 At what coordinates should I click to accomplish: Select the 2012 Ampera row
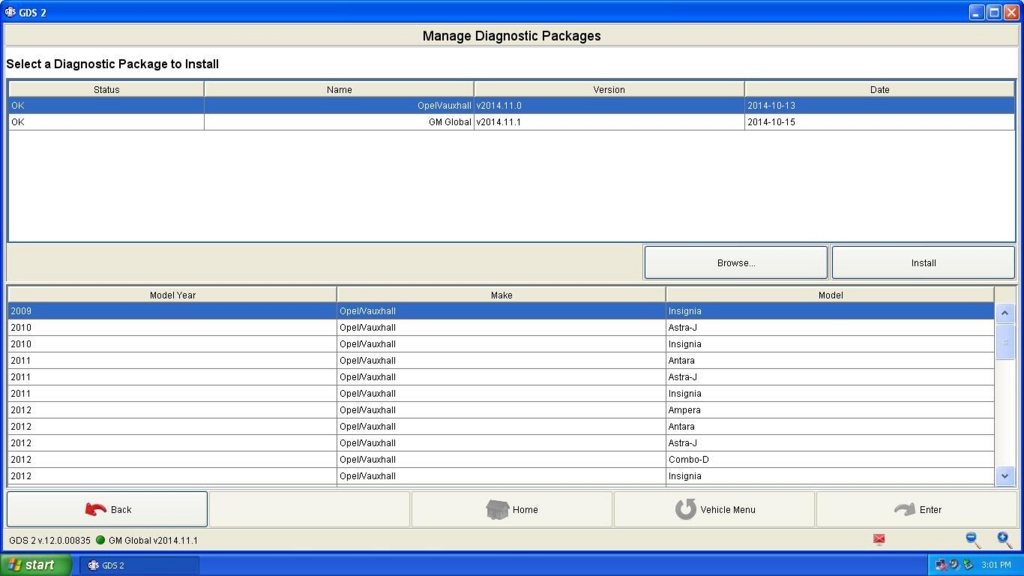point(501,410)
